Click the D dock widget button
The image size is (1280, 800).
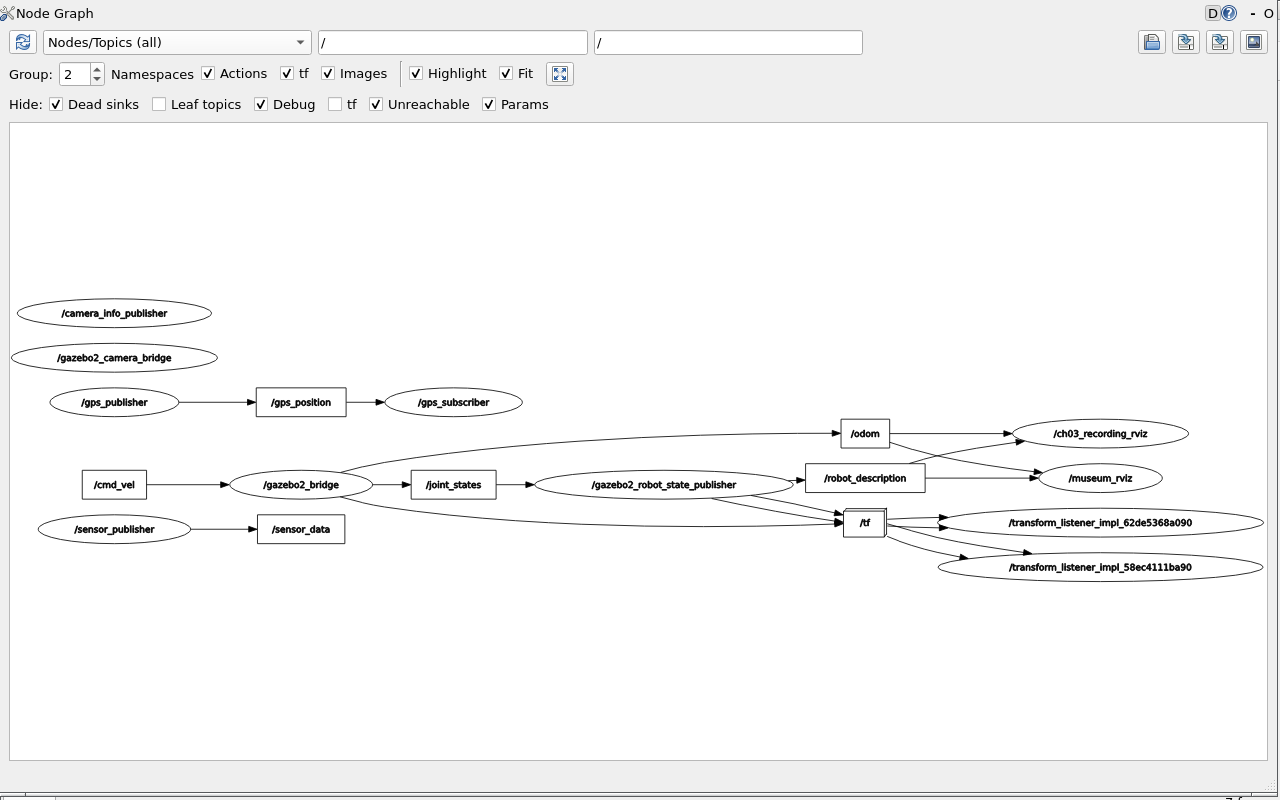click(x=1213, y=13)
